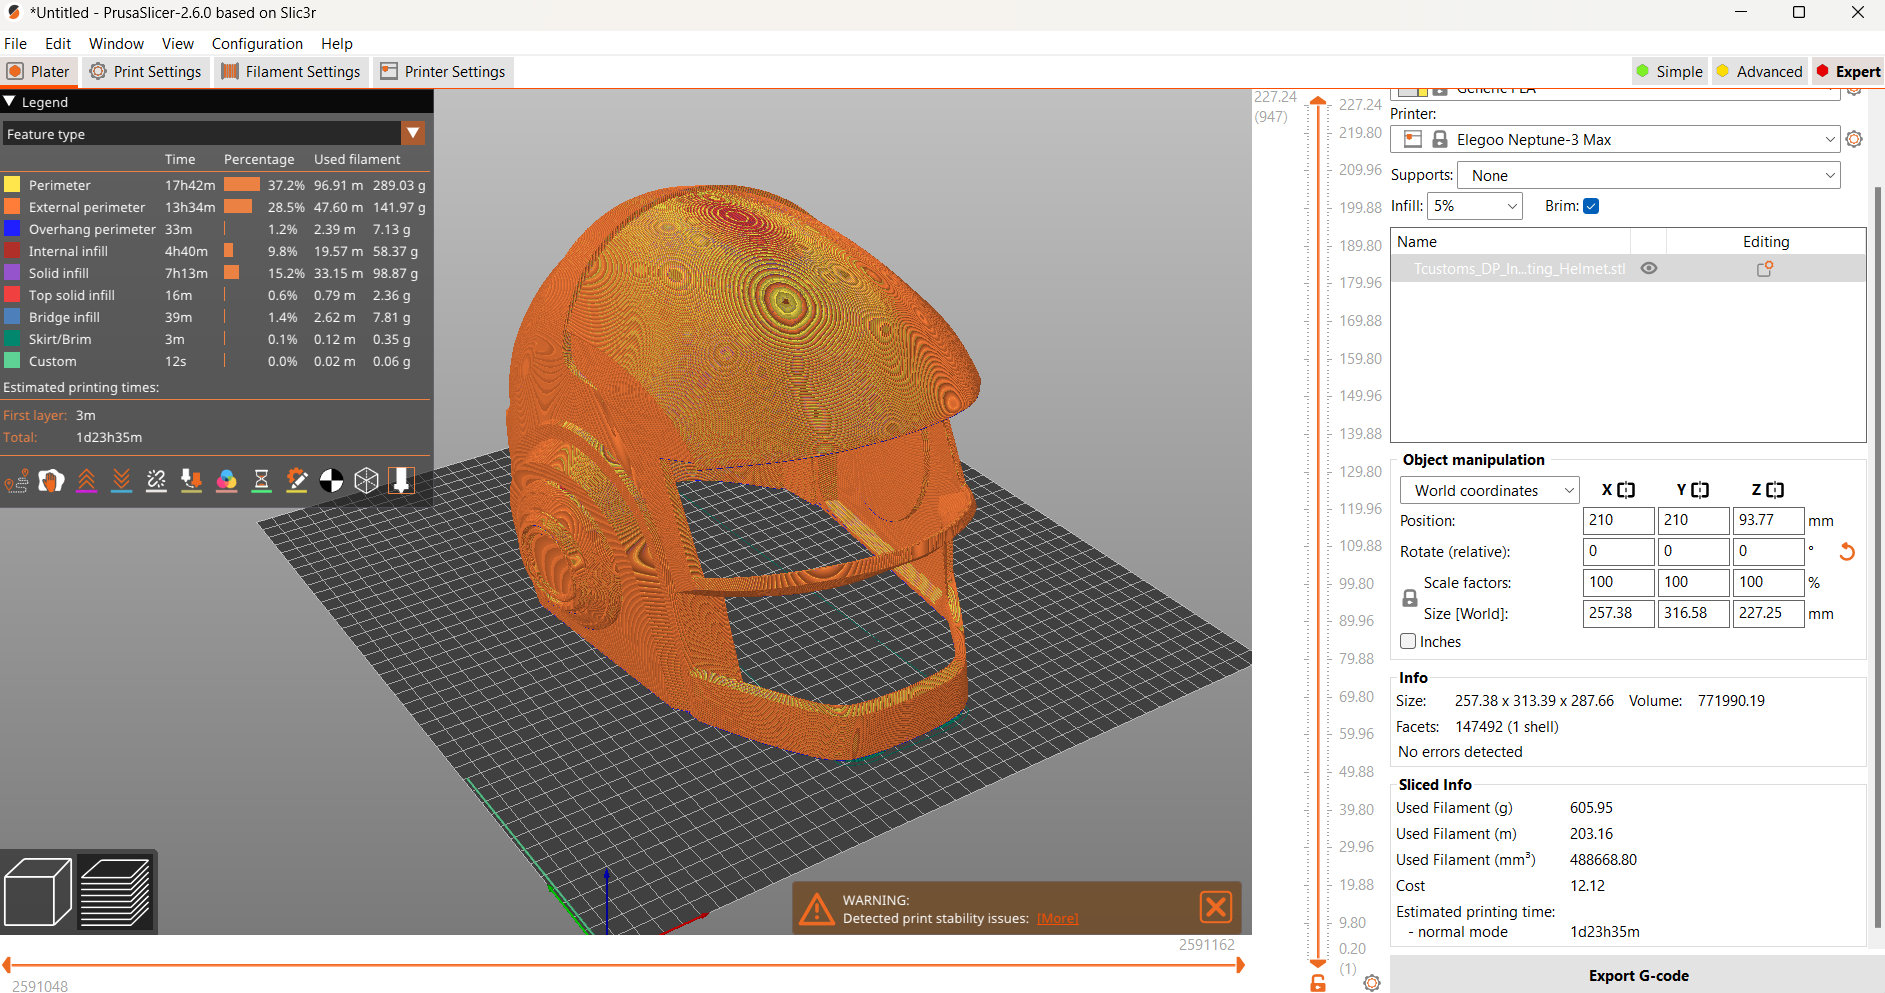
Task: Toggle shells display in preview
Action: [366, 480]
